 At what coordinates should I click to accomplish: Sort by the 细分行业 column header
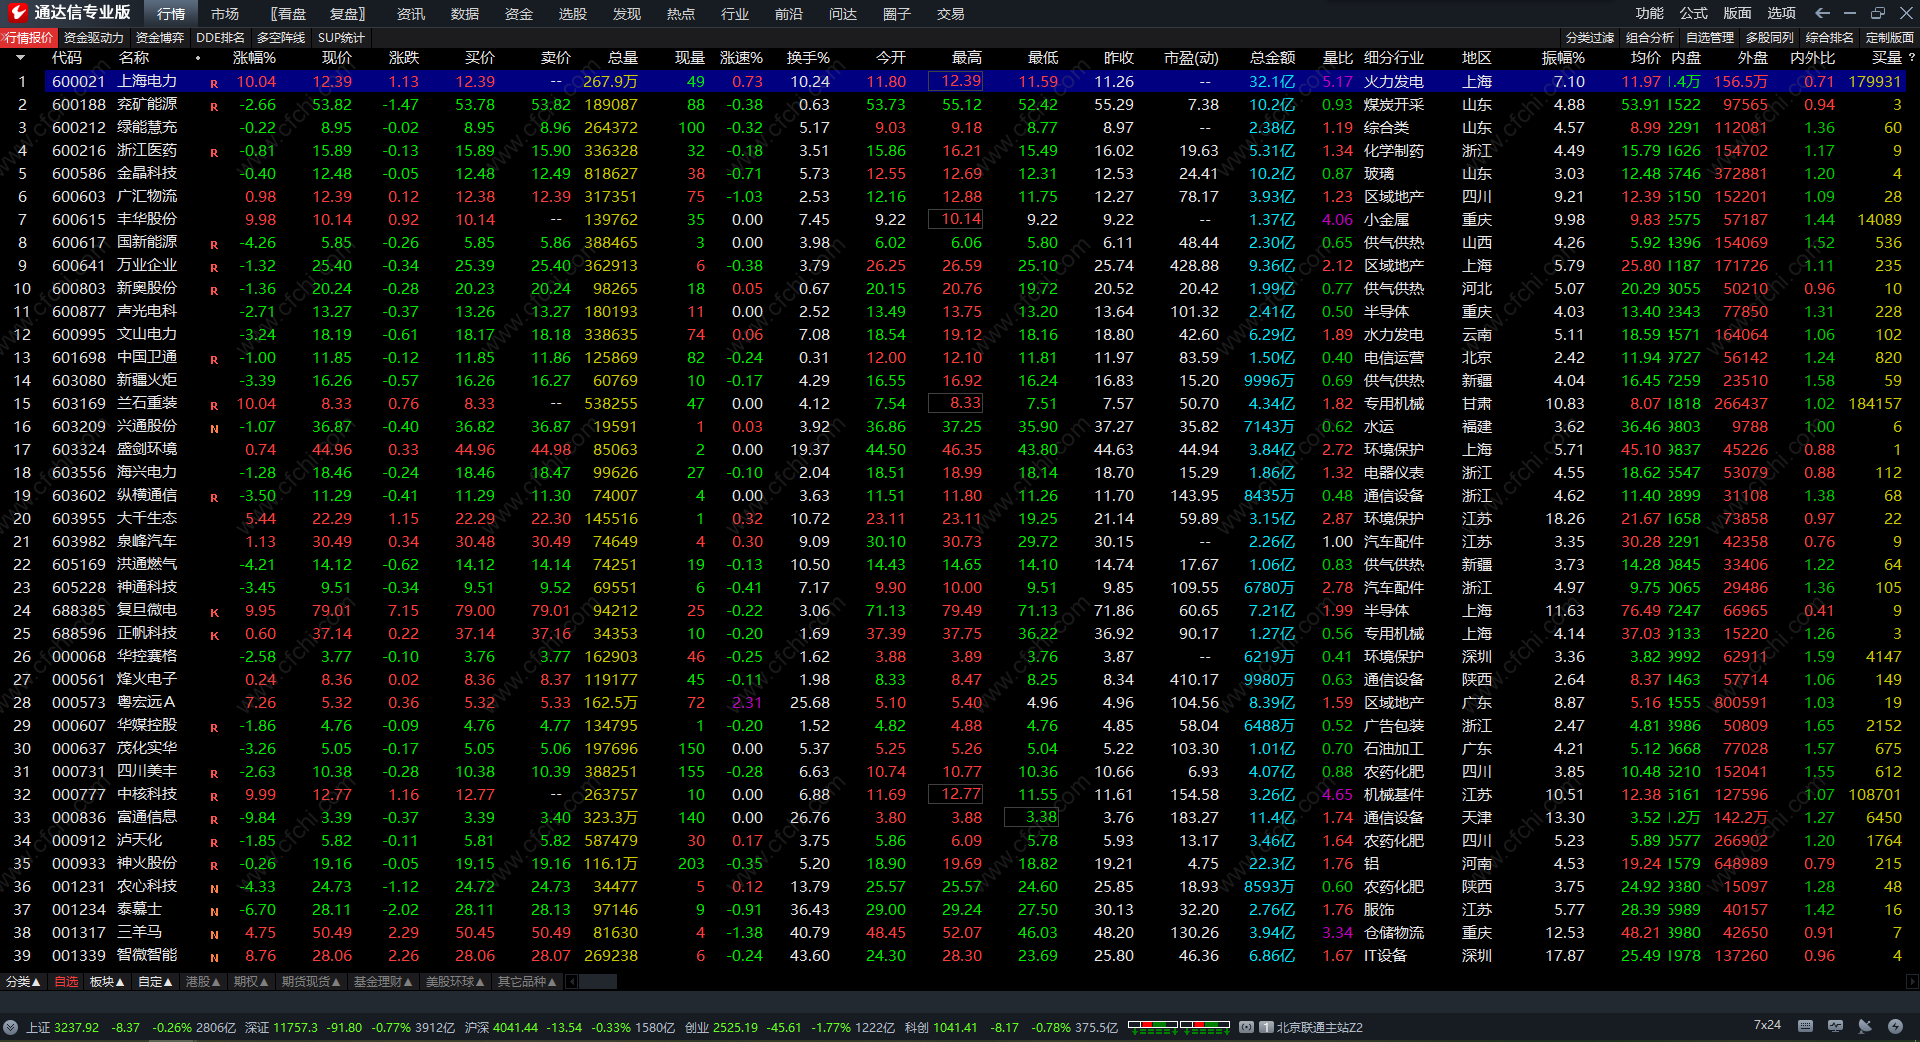pos(1394,58)
